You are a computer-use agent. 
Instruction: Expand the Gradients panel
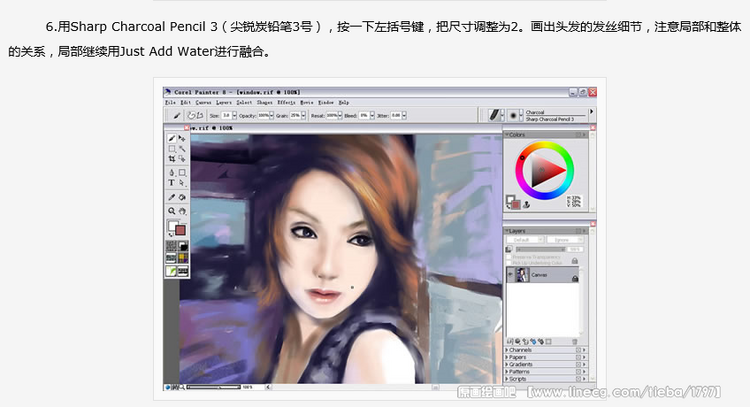(508, 364)
